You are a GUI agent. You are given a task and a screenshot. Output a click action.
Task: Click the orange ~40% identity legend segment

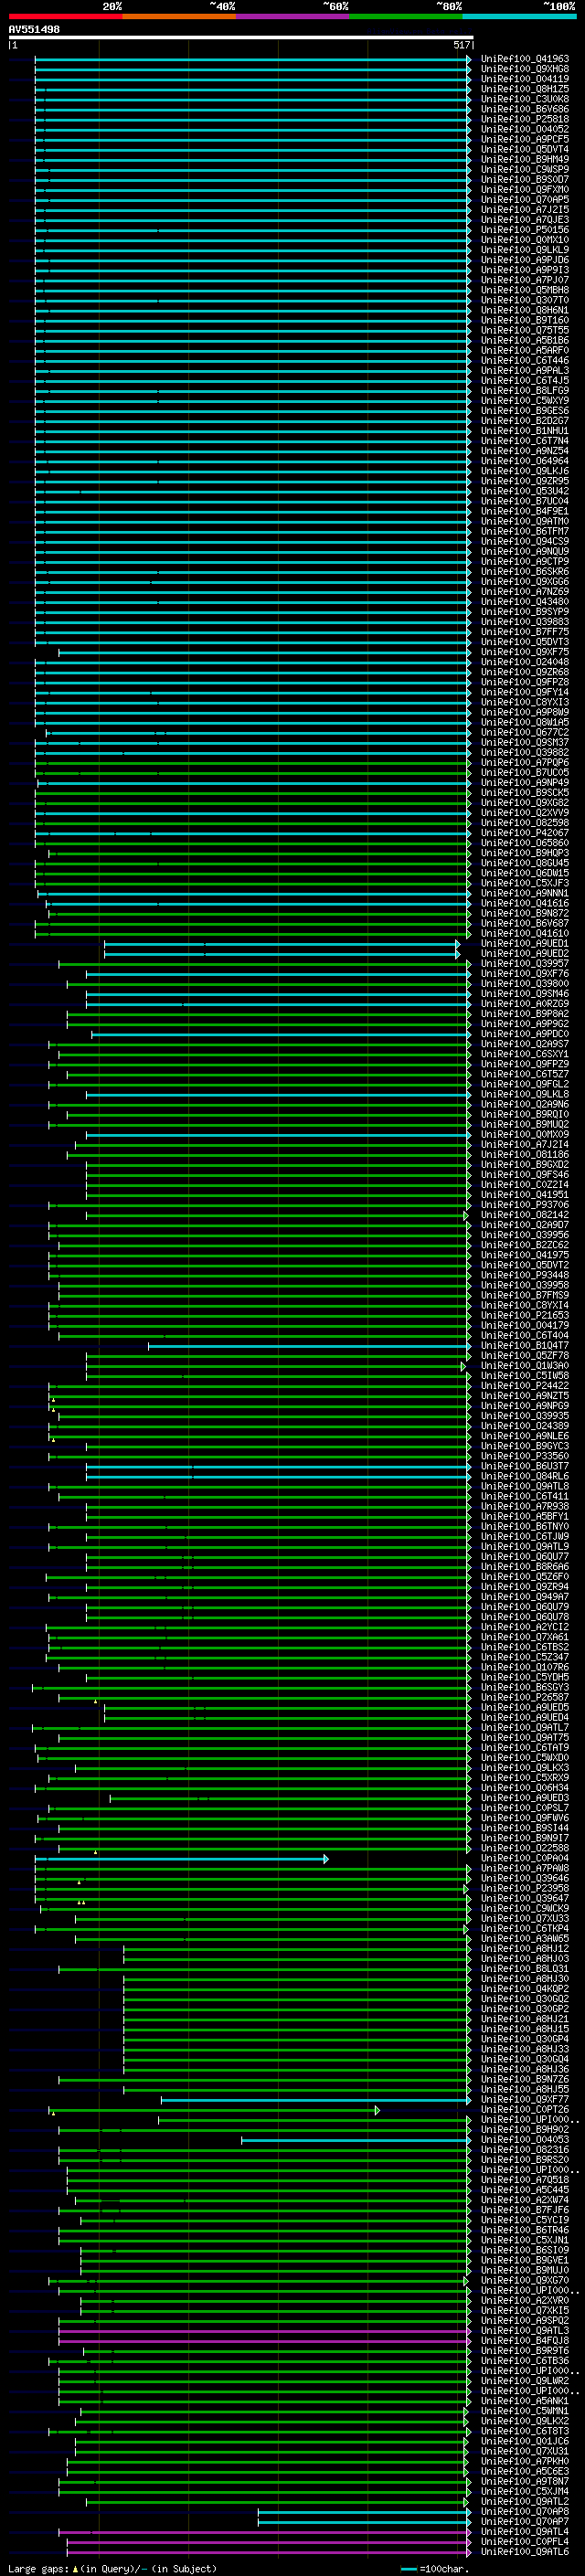click(179, 16)
